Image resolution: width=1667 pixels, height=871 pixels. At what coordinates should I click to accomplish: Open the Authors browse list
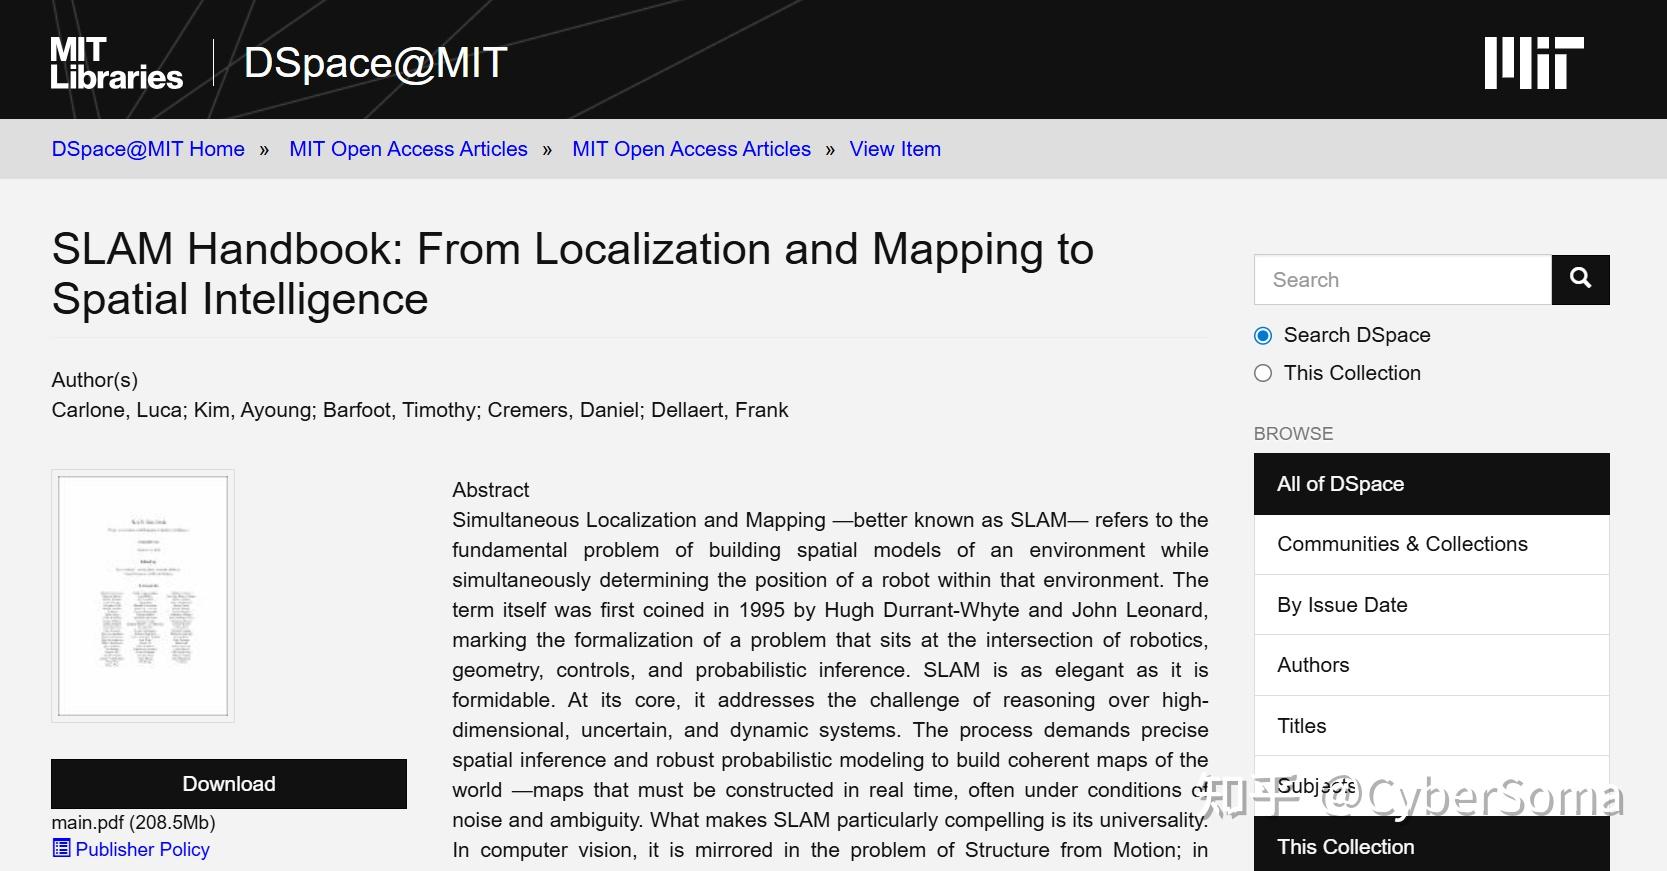1431,665
